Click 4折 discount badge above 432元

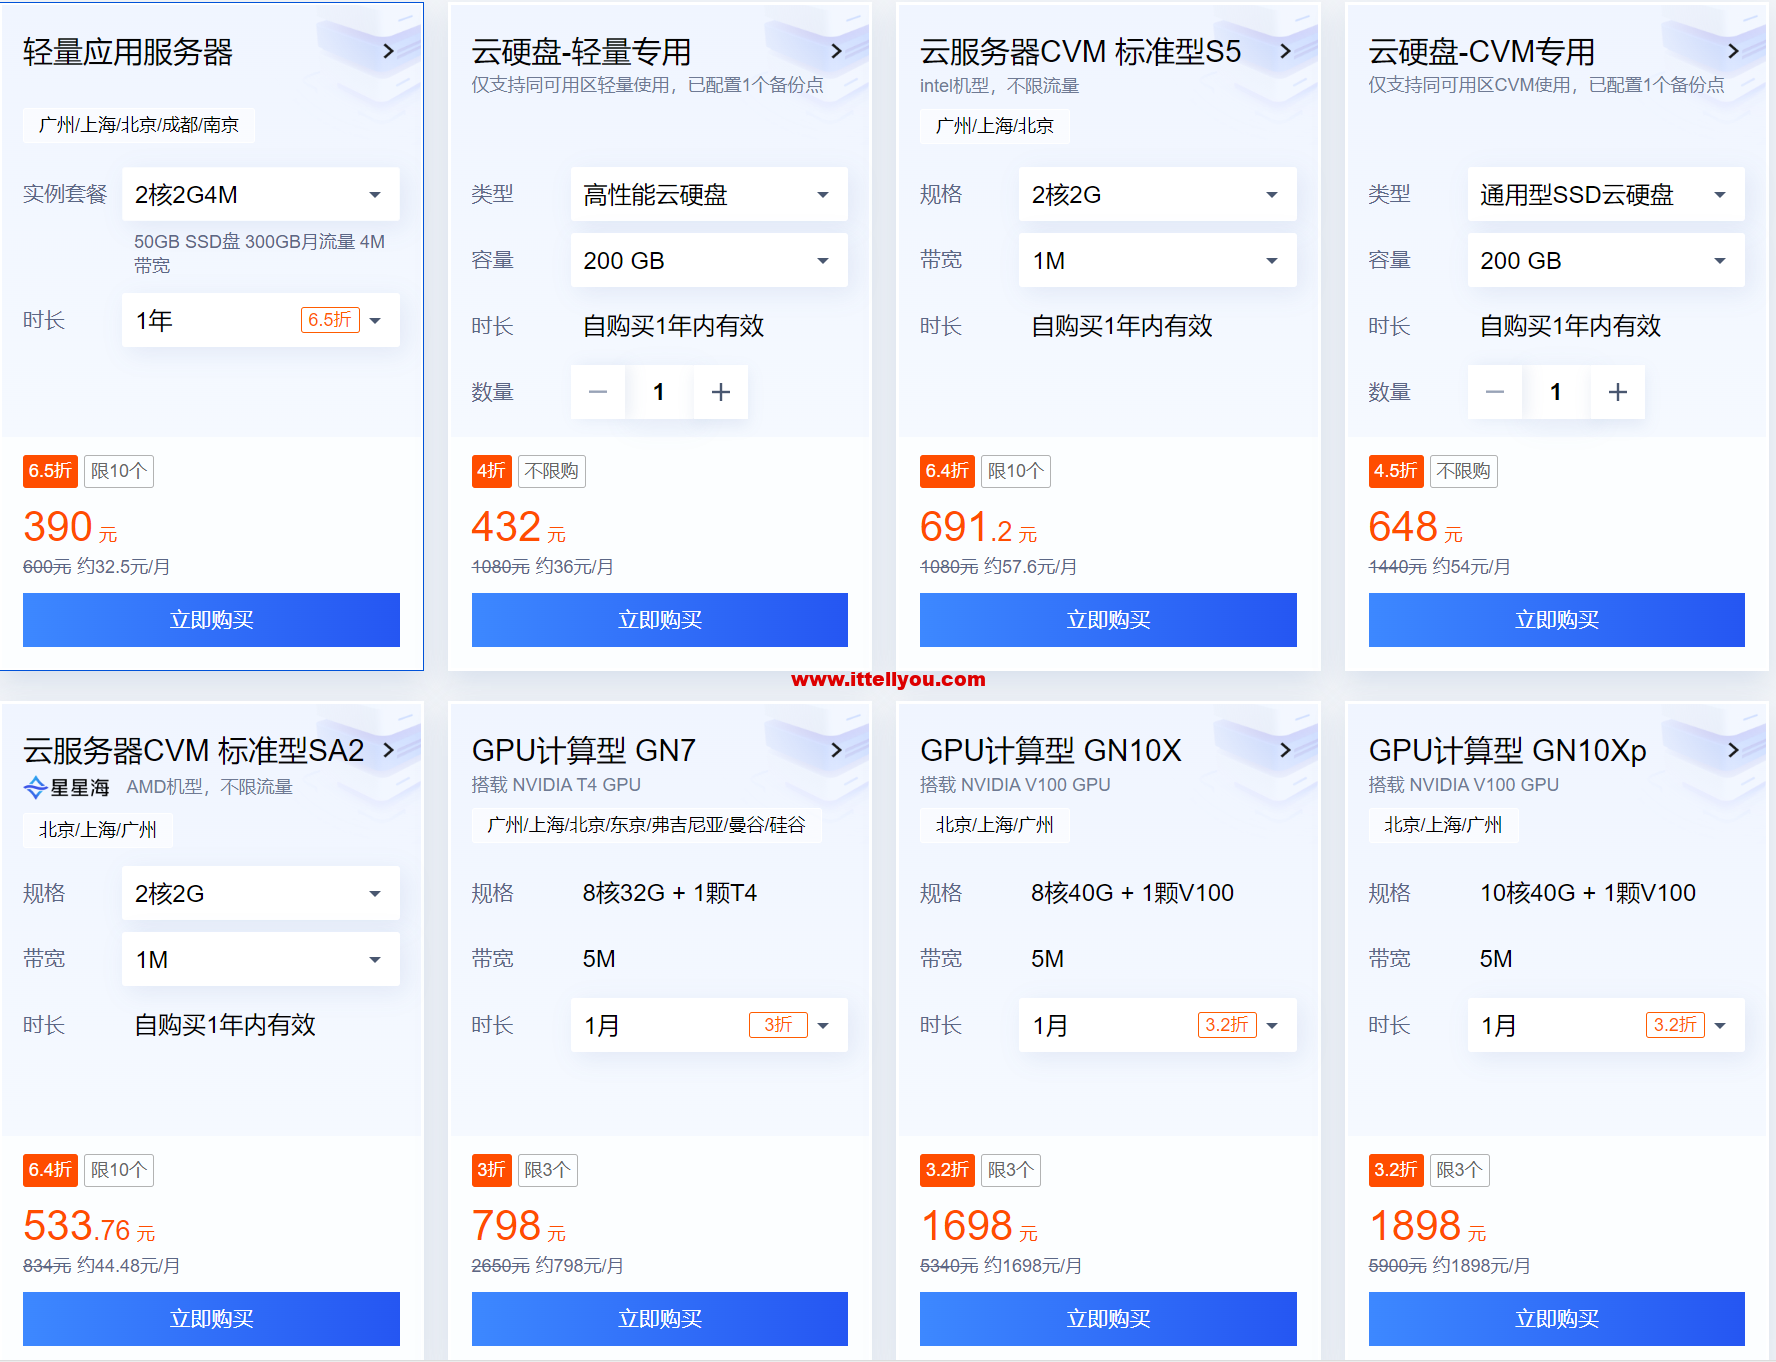pyautogui.click(x=491, y=471)
